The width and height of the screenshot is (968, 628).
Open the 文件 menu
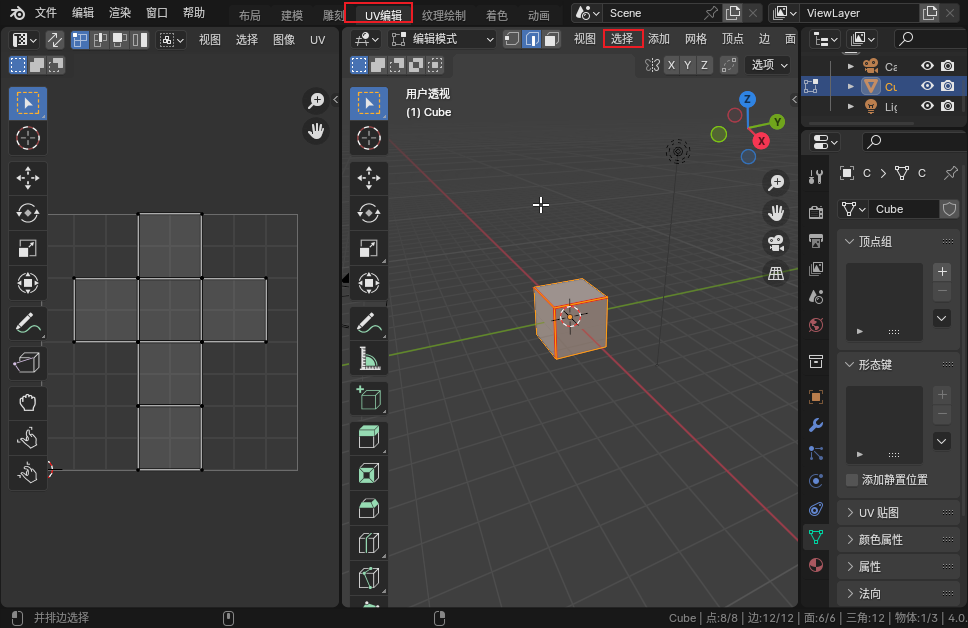pyautogui.click(x=46, y=13)
